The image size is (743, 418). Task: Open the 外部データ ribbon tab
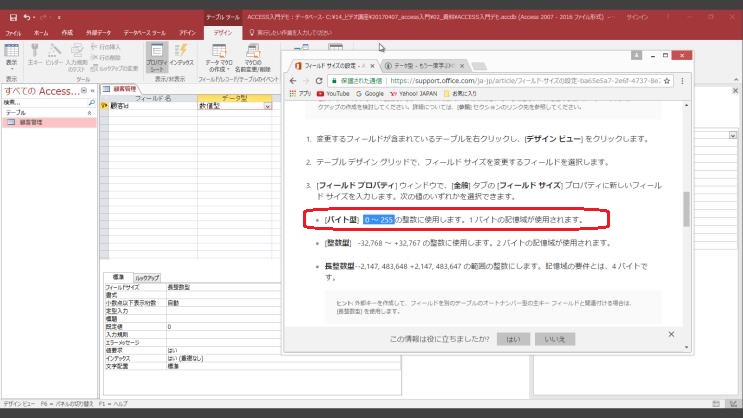[x=98, y=33]
